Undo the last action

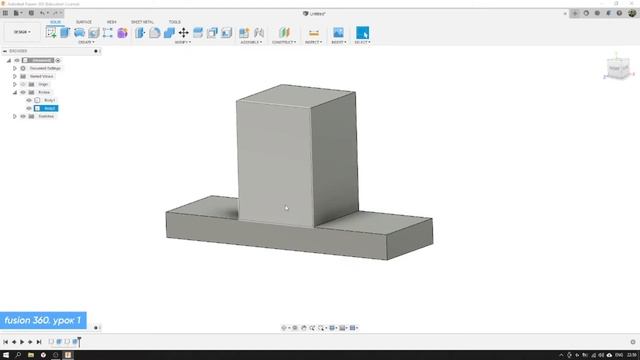(x=42, y=13)
